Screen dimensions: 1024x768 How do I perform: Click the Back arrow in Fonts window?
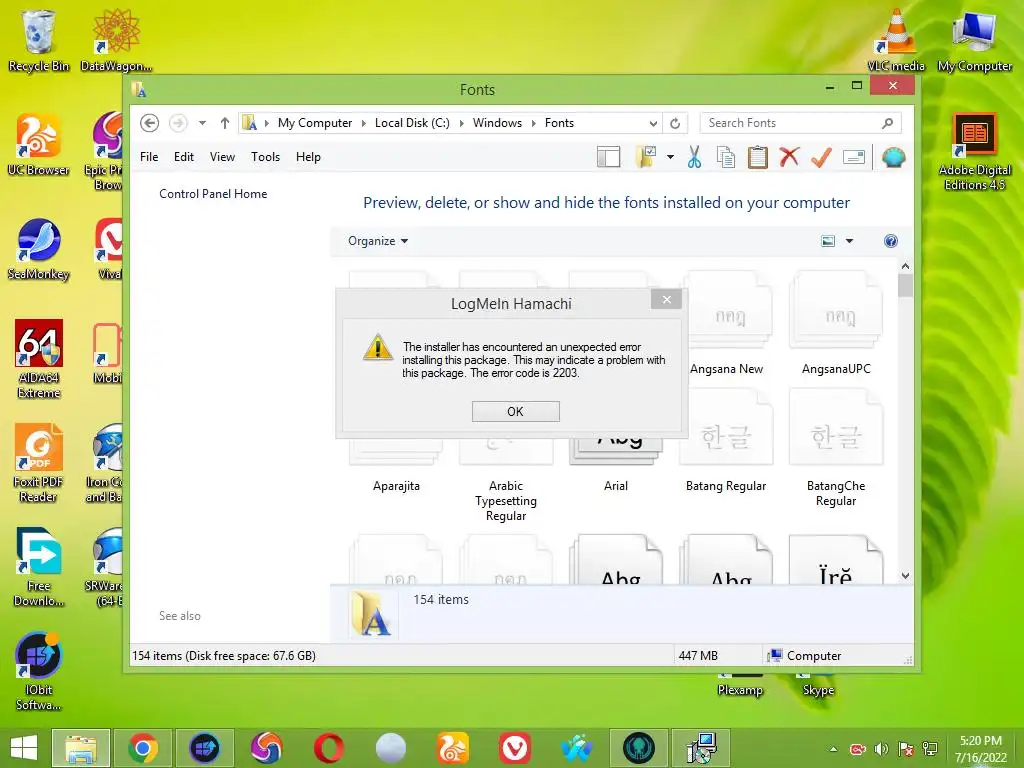(150, 123)
